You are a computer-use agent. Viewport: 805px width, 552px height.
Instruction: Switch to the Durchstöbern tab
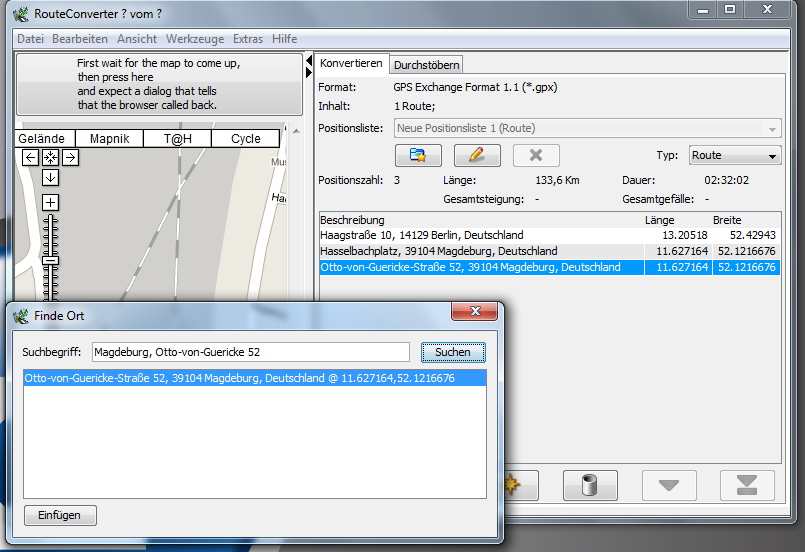tap(426, 65)
